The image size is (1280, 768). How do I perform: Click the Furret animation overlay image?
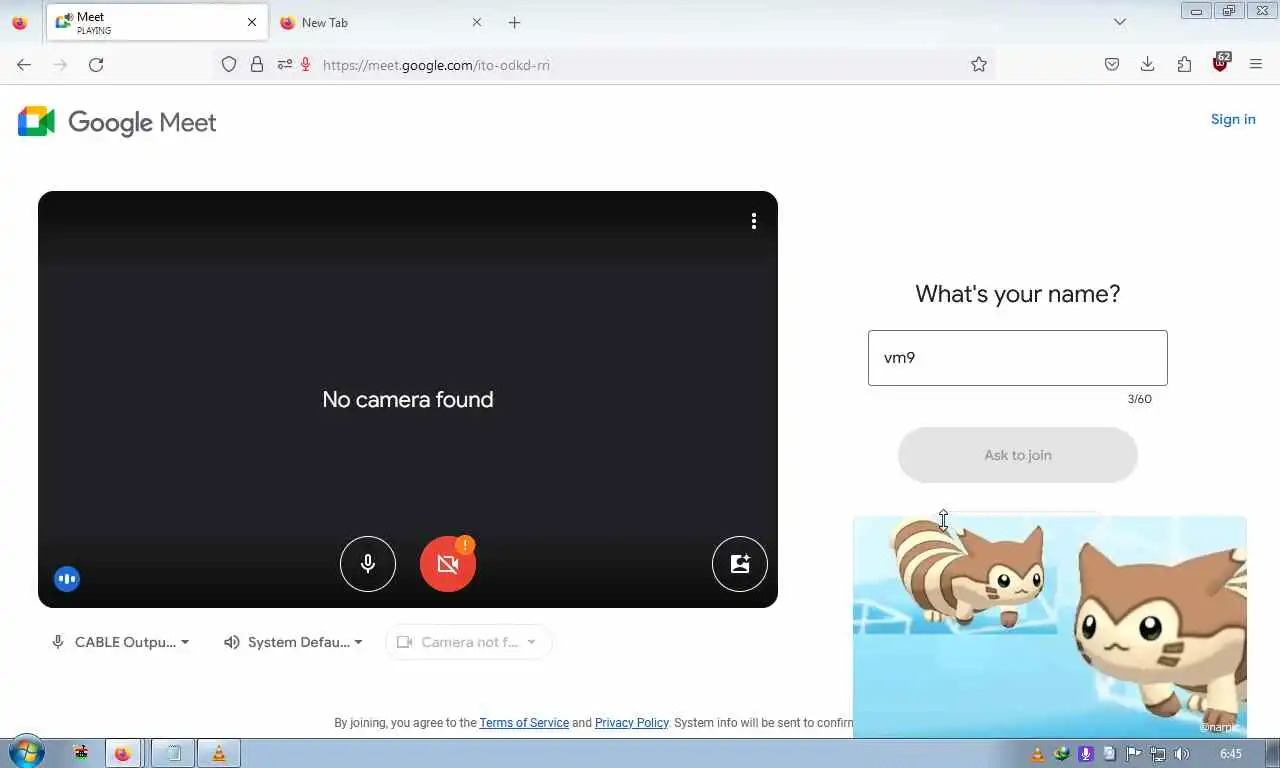[x=1050, y=627]
